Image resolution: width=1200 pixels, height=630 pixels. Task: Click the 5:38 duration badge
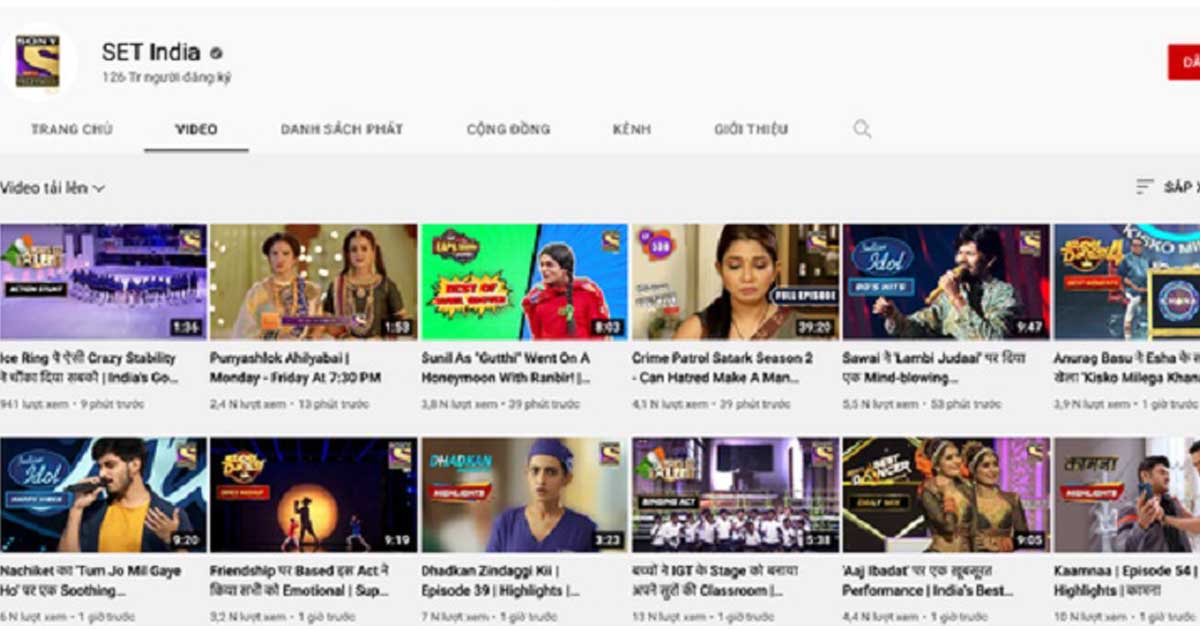point(818,540)
